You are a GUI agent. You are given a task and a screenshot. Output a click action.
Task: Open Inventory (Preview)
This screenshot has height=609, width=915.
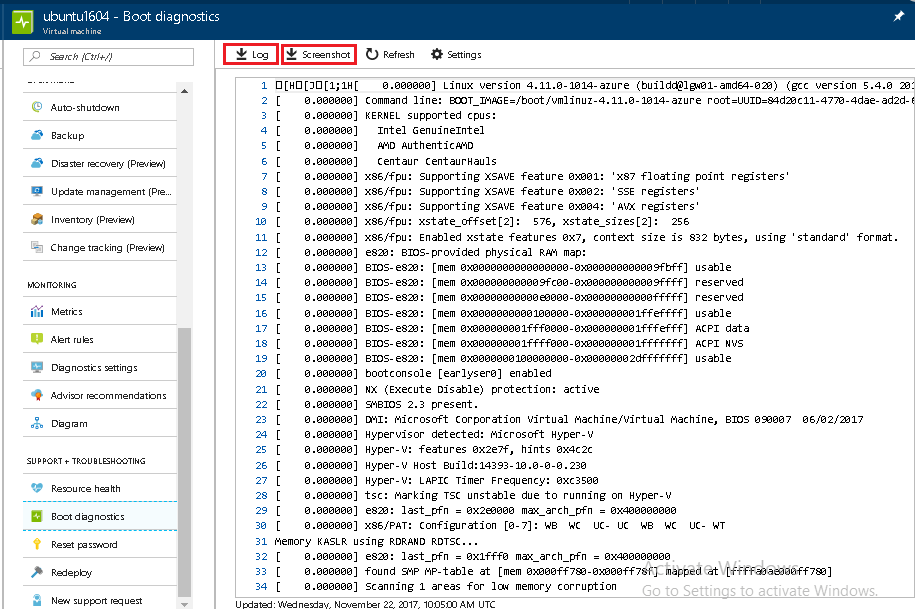(x=100, y=219)
